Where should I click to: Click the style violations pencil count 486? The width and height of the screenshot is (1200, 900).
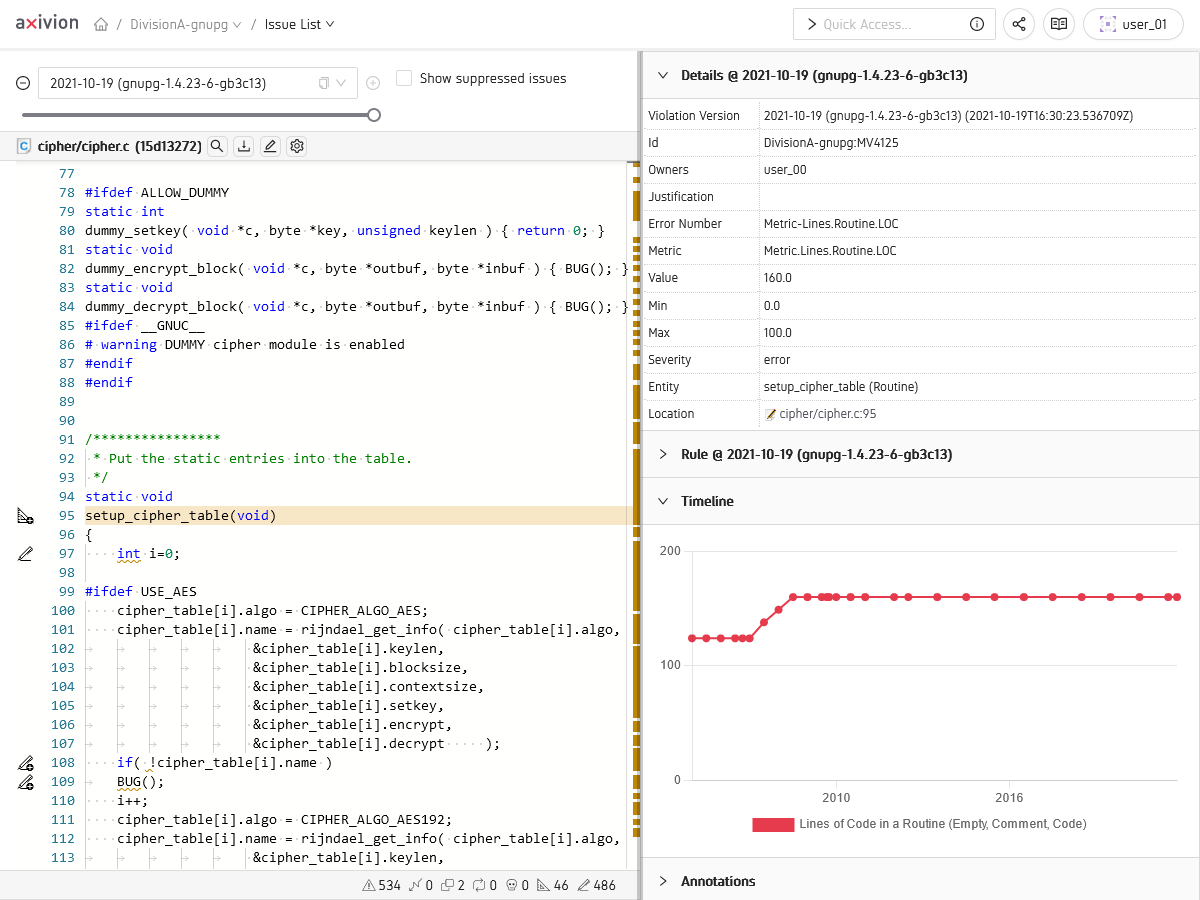point(597,885)
